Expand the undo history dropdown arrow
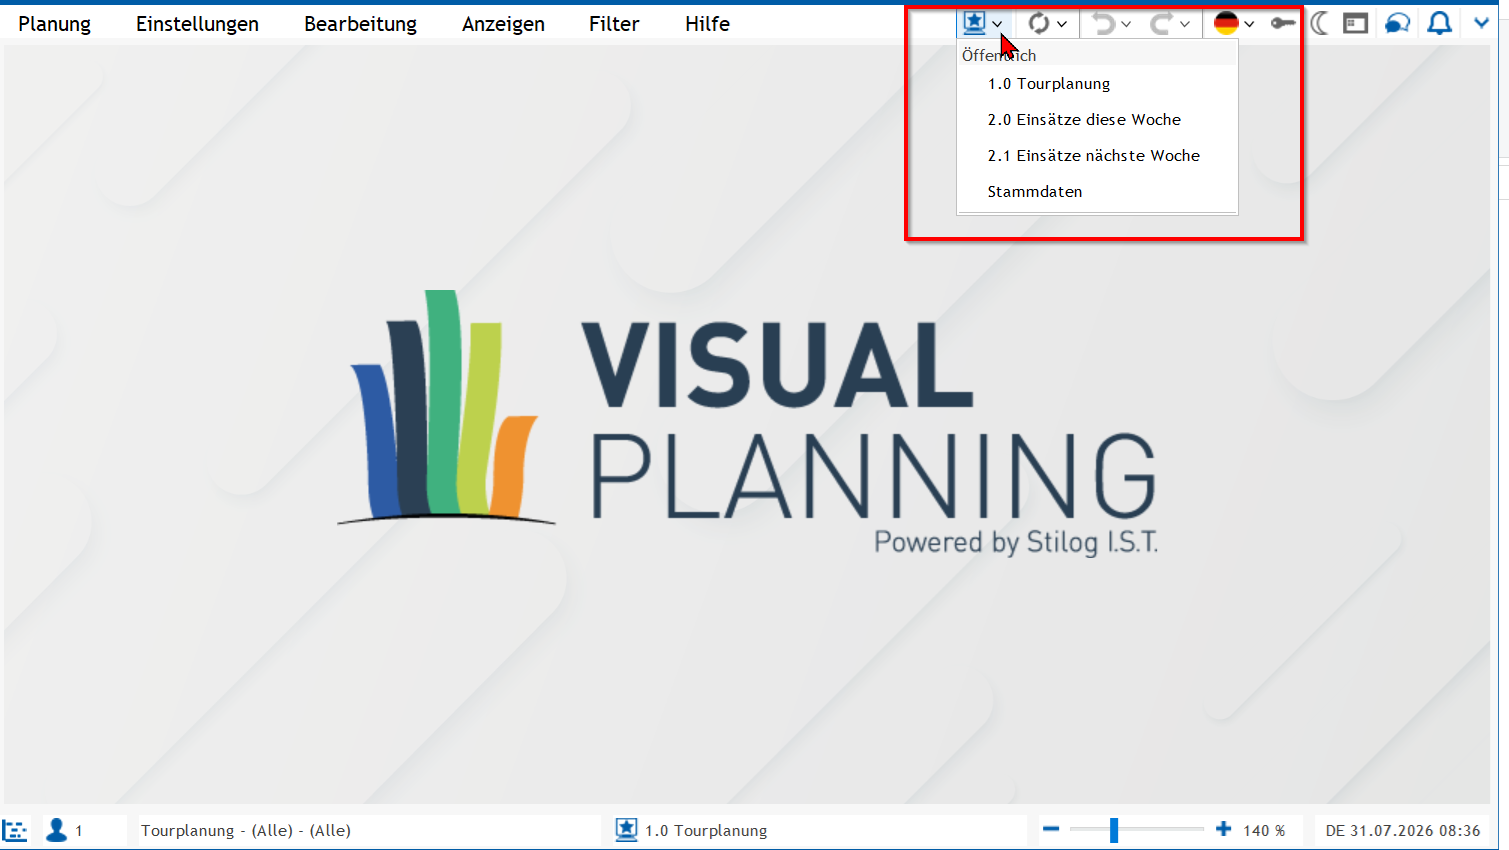The height and width of the screenshot is (850, 1509). 1126,24
